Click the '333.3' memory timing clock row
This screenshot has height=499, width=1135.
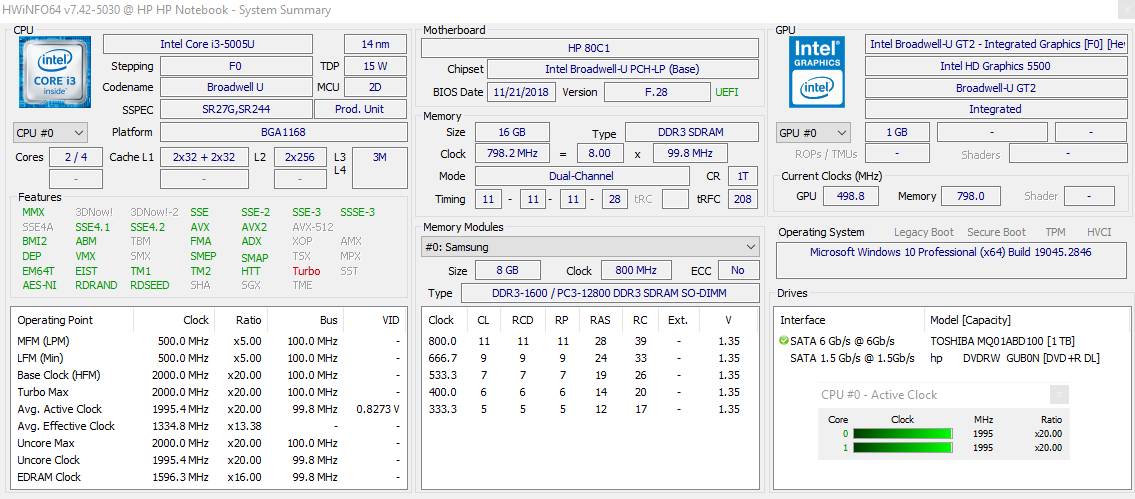[x=590, y=409]
